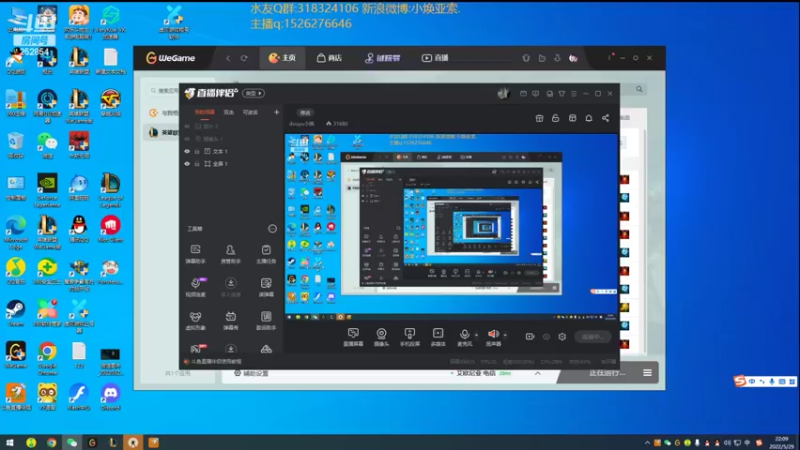The height and width of the screenshot is (450, 800).
Task: Toggle visibility of hidden 图片 source
Action: point(187,126)
